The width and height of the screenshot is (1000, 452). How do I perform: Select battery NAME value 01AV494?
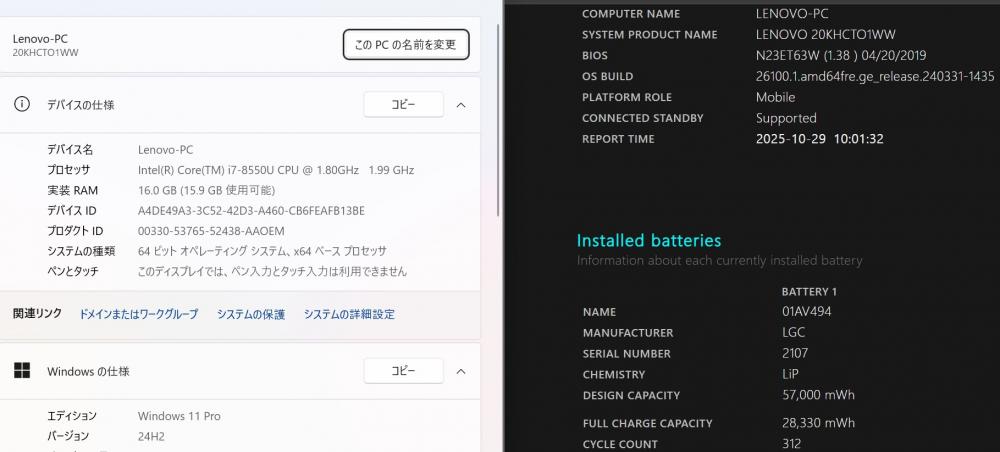click(x=807, y=312)
